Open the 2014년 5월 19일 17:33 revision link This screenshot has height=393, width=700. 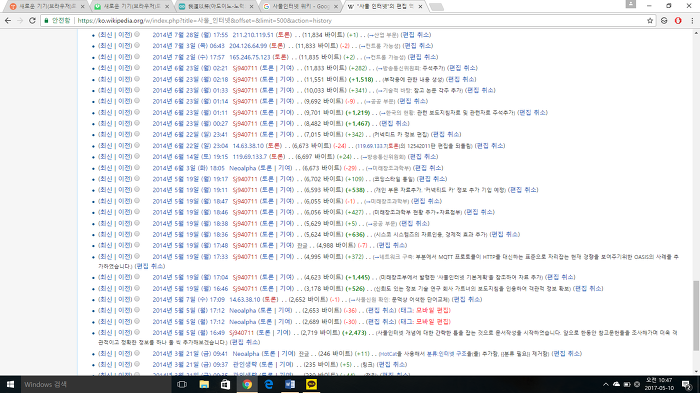click(x=190, y=257)
